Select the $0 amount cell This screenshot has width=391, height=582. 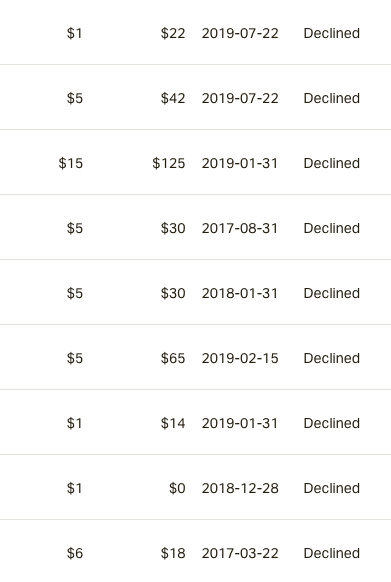pyautogui.click(x=177, y=488)
